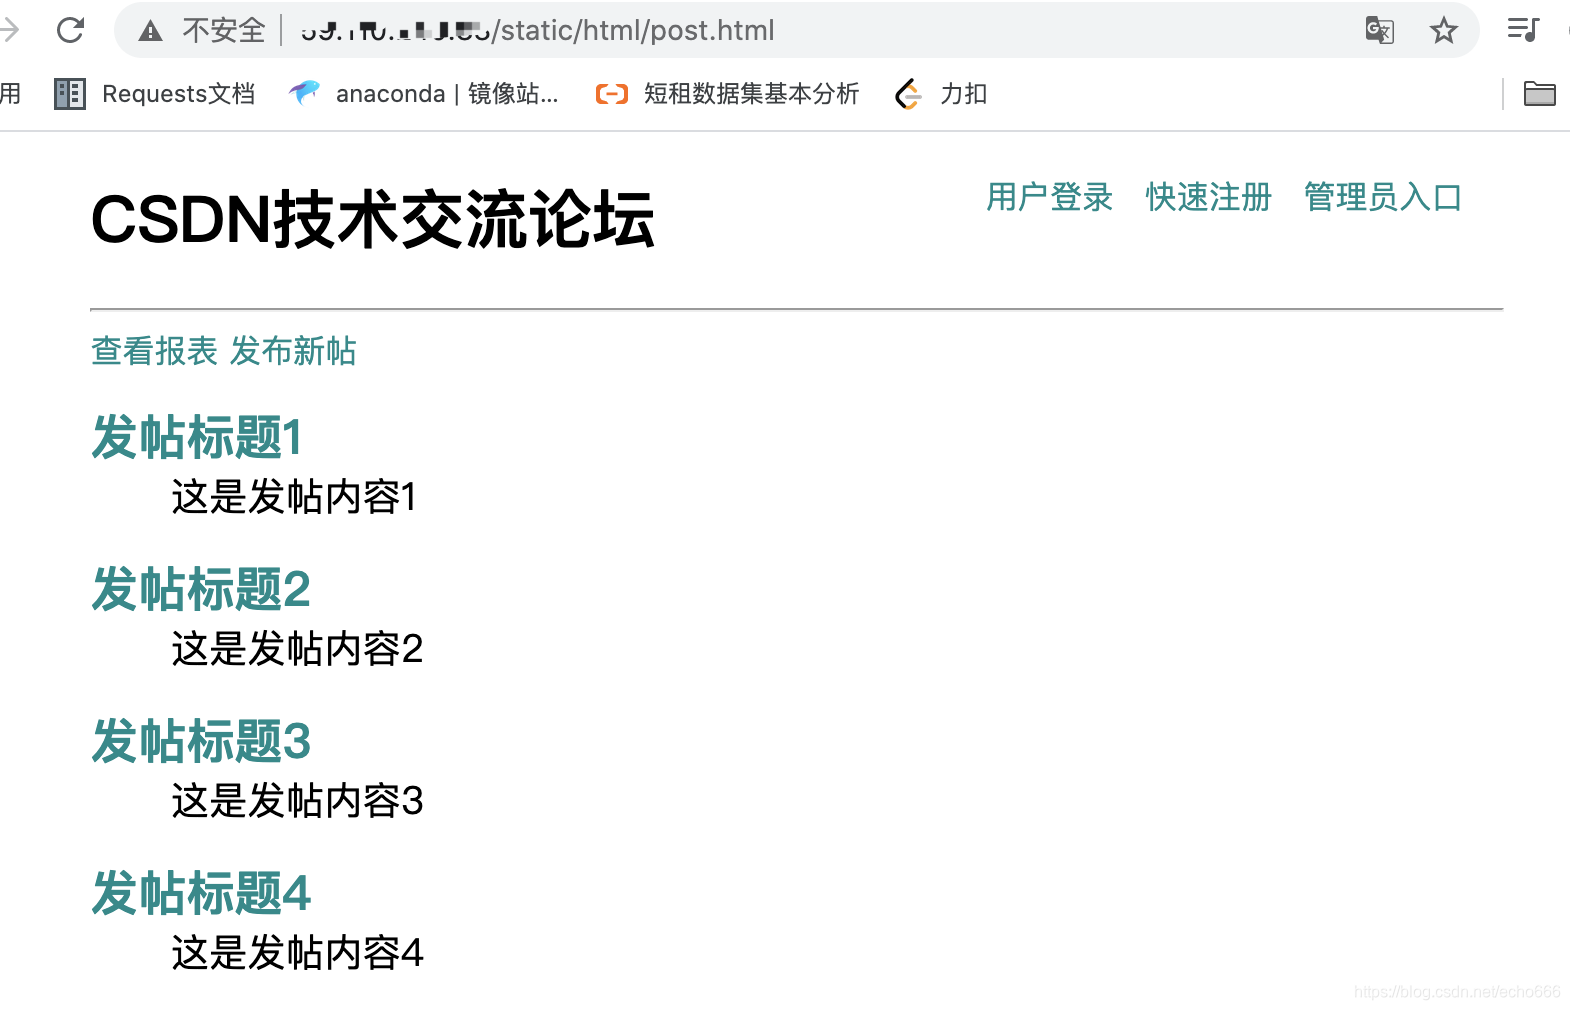Reload the page with the refresh icon
Screen dimensions: 1570x1010
coord(70,30)
